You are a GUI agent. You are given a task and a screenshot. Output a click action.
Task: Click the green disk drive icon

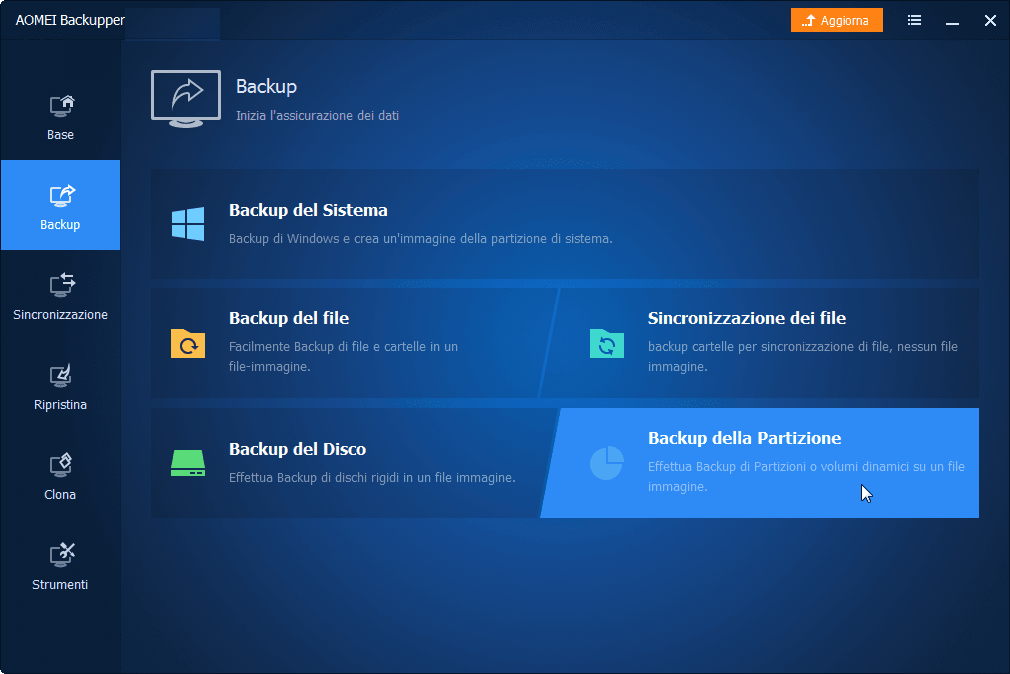click(188, 463)
